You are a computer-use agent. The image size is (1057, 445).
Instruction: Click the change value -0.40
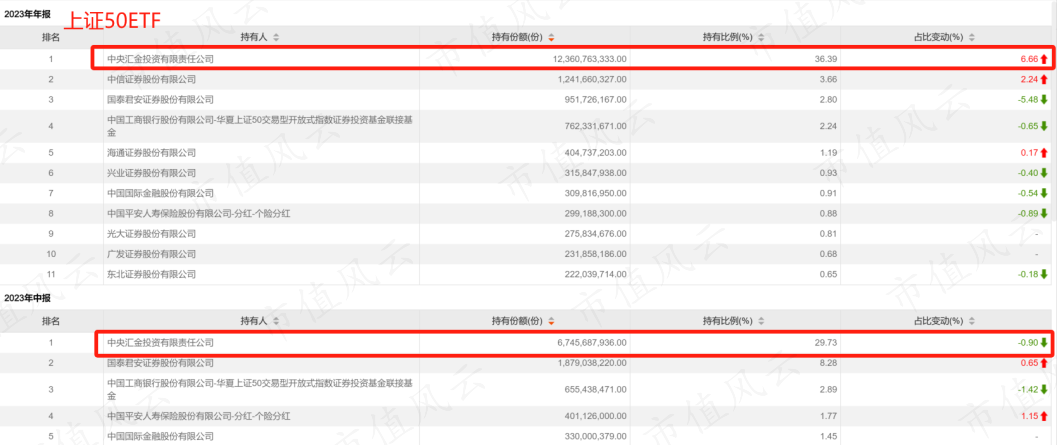(x=1027, y=173)
